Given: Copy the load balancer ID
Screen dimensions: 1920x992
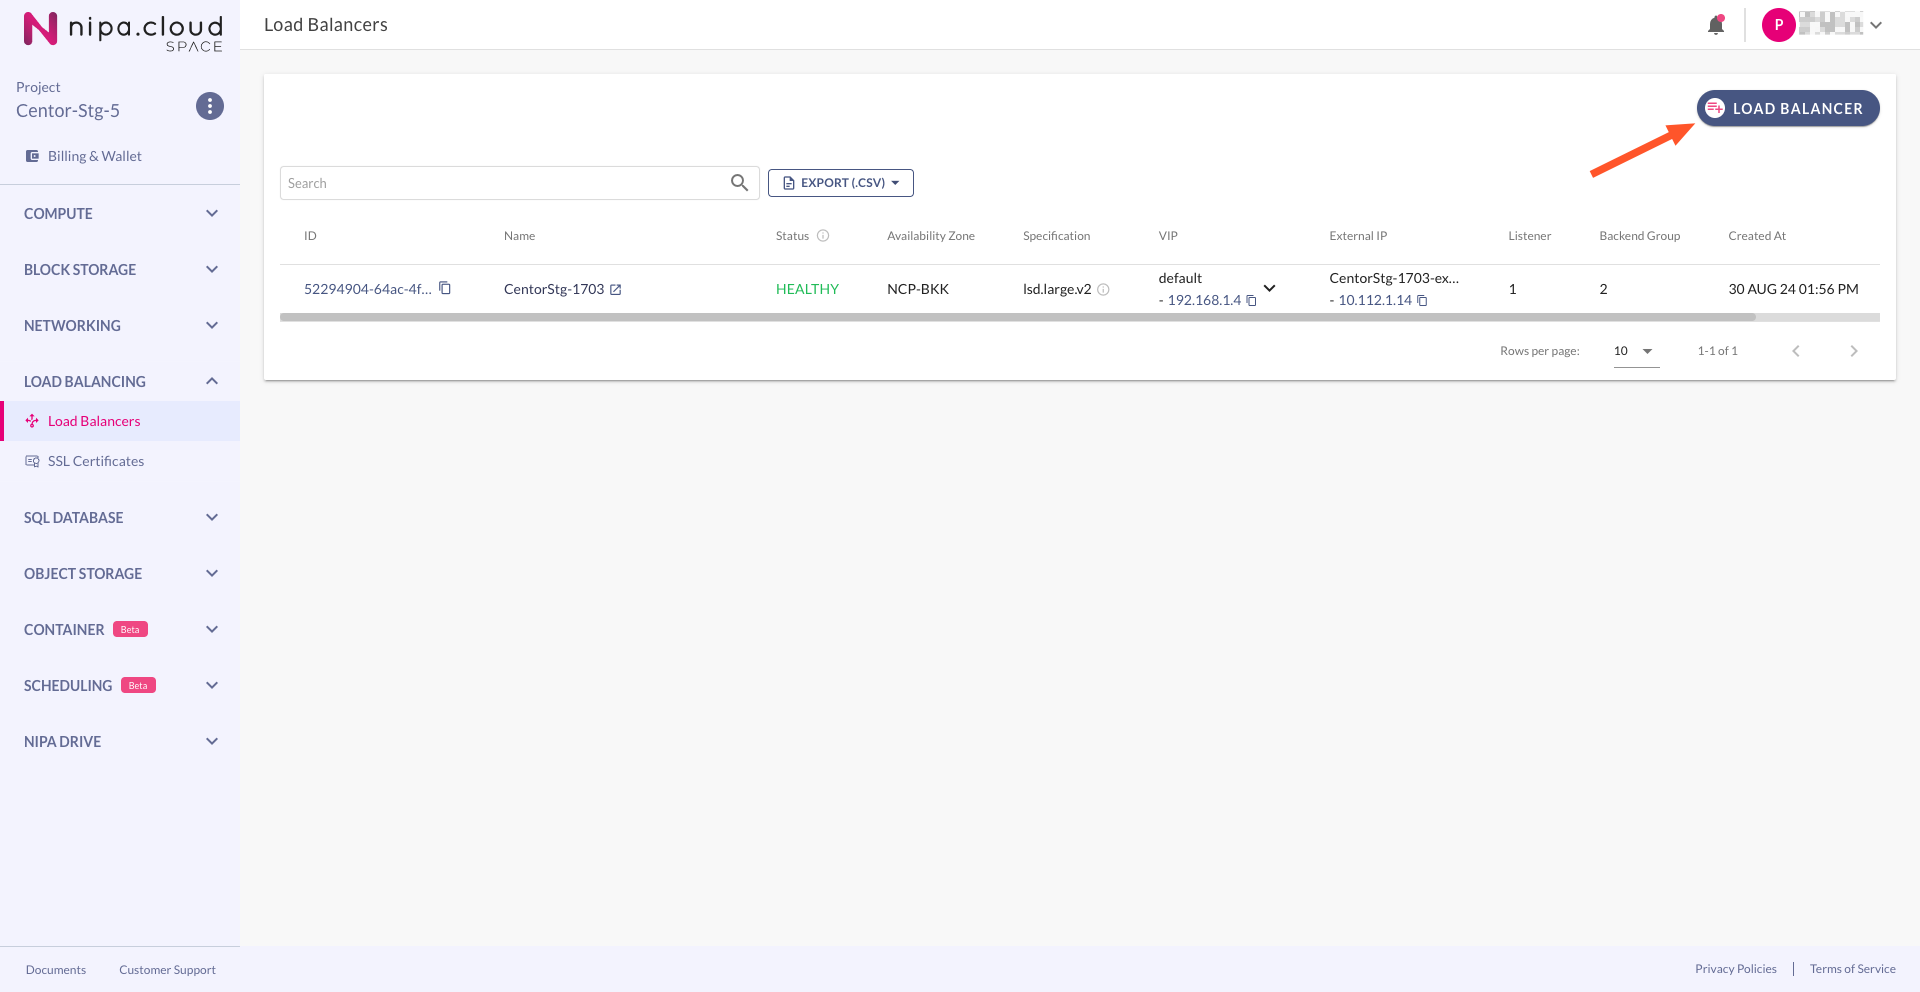Looking at the screenshot, I should [445, 288].
